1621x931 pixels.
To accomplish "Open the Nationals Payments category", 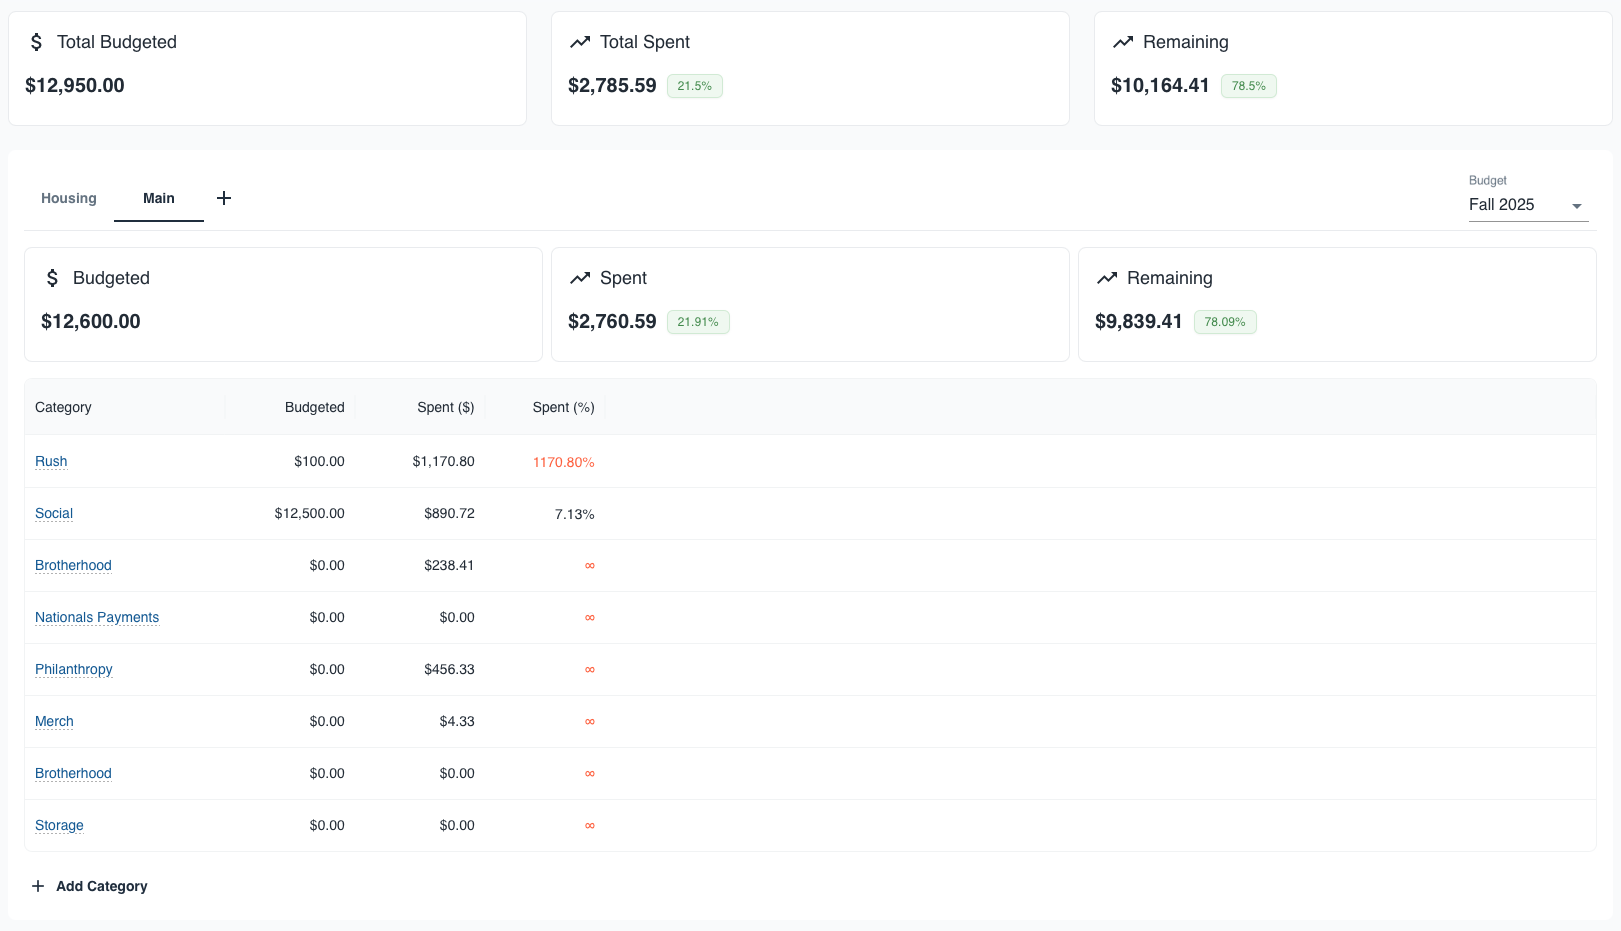I will coord(97,617).
